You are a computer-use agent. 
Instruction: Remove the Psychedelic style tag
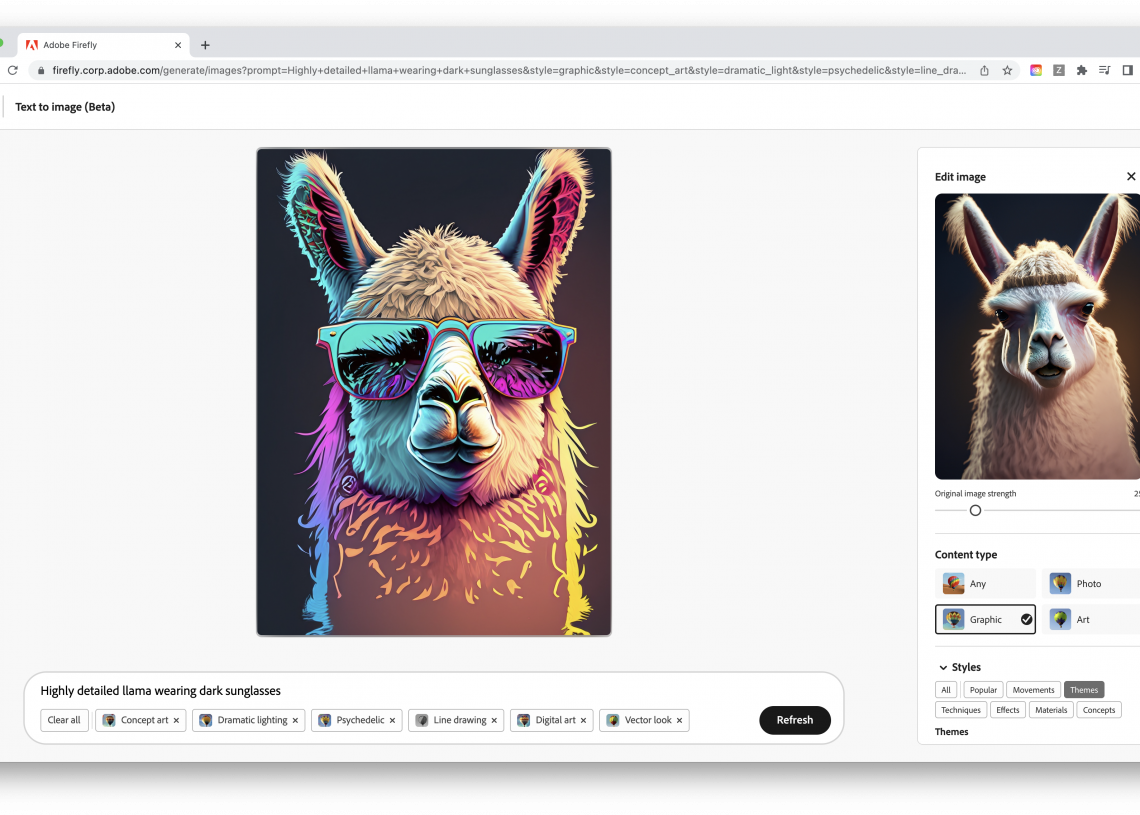(x=393, y=720)
